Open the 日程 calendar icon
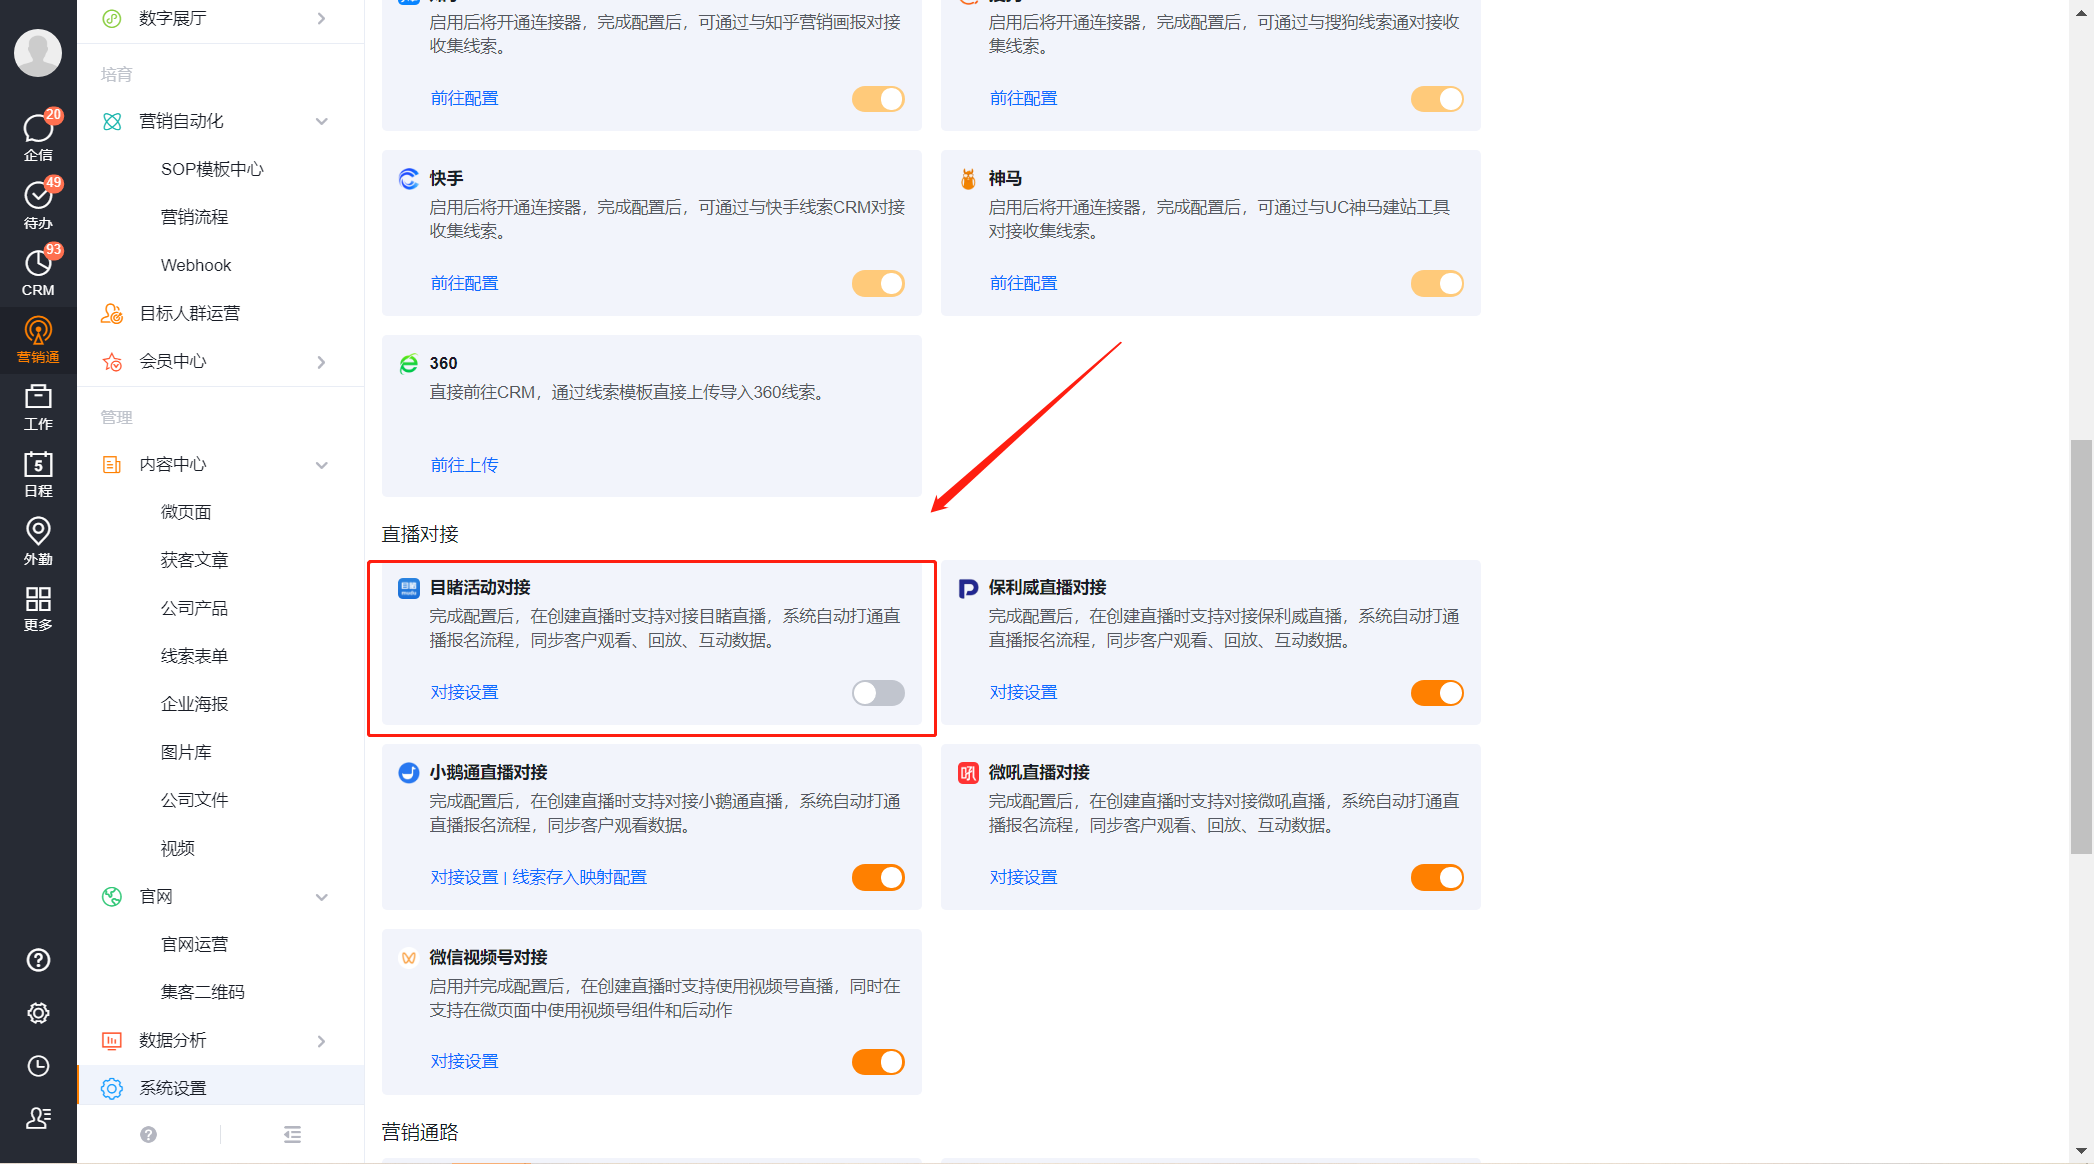This screenshot has width=2094, height=1164. tap(38, 474)
